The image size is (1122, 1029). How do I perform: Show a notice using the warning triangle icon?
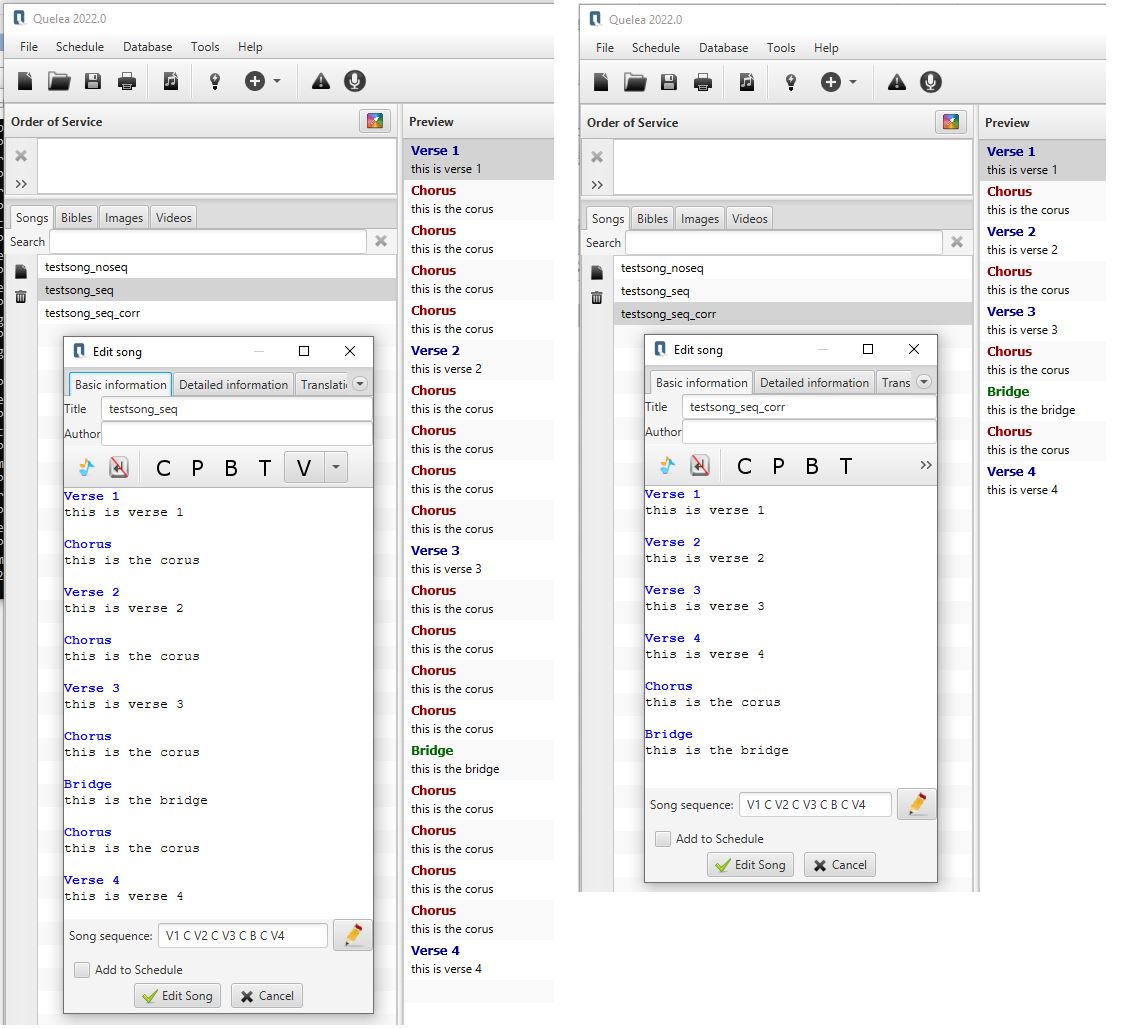(x=318, y=82)
